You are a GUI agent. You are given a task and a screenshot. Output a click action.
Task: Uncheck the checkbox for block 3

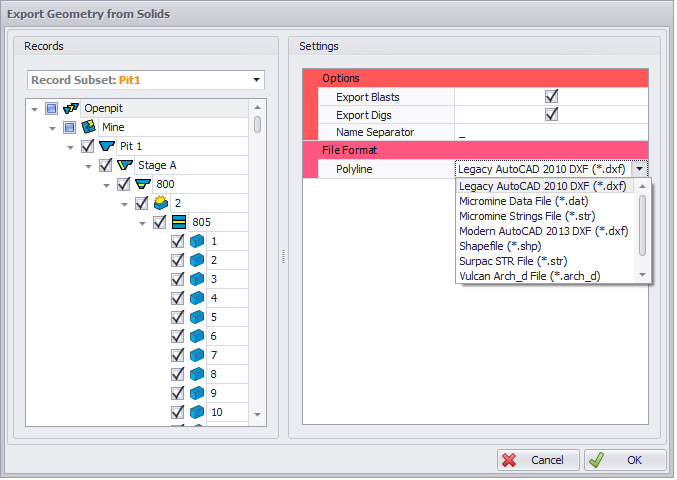point(177,279)
